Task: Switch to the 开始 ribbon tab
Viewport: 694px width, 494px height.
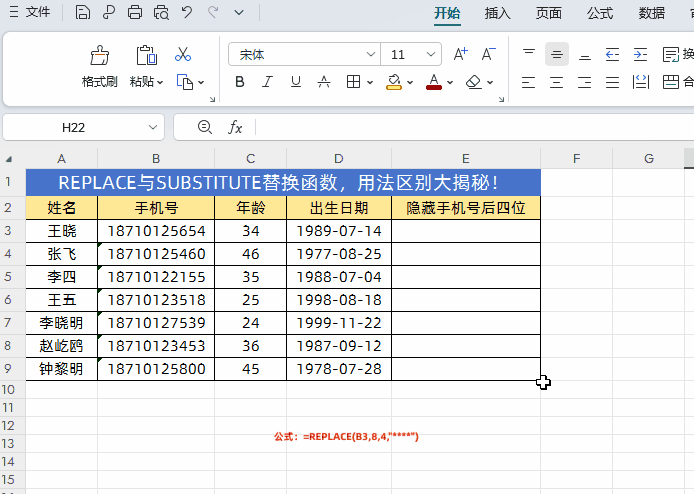Action: coord(447,13)
